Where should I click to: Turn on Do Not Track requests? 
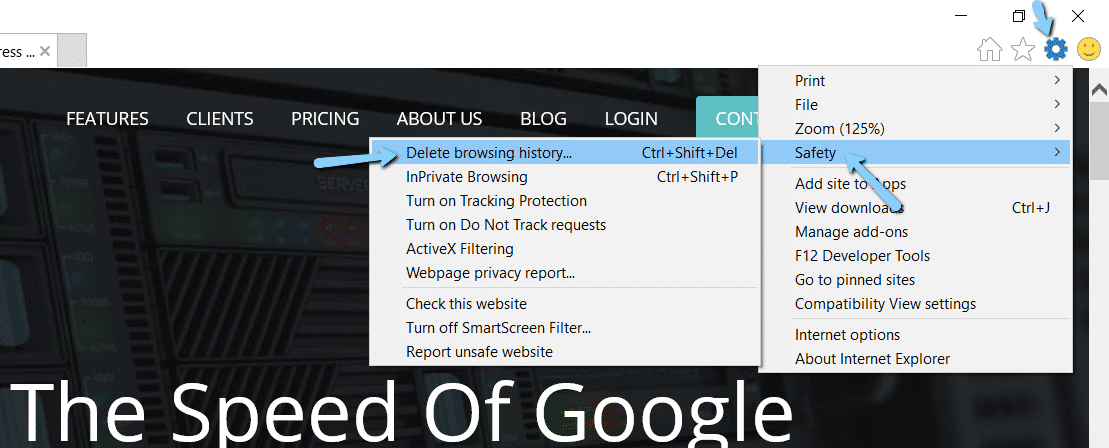coord(505,225)
